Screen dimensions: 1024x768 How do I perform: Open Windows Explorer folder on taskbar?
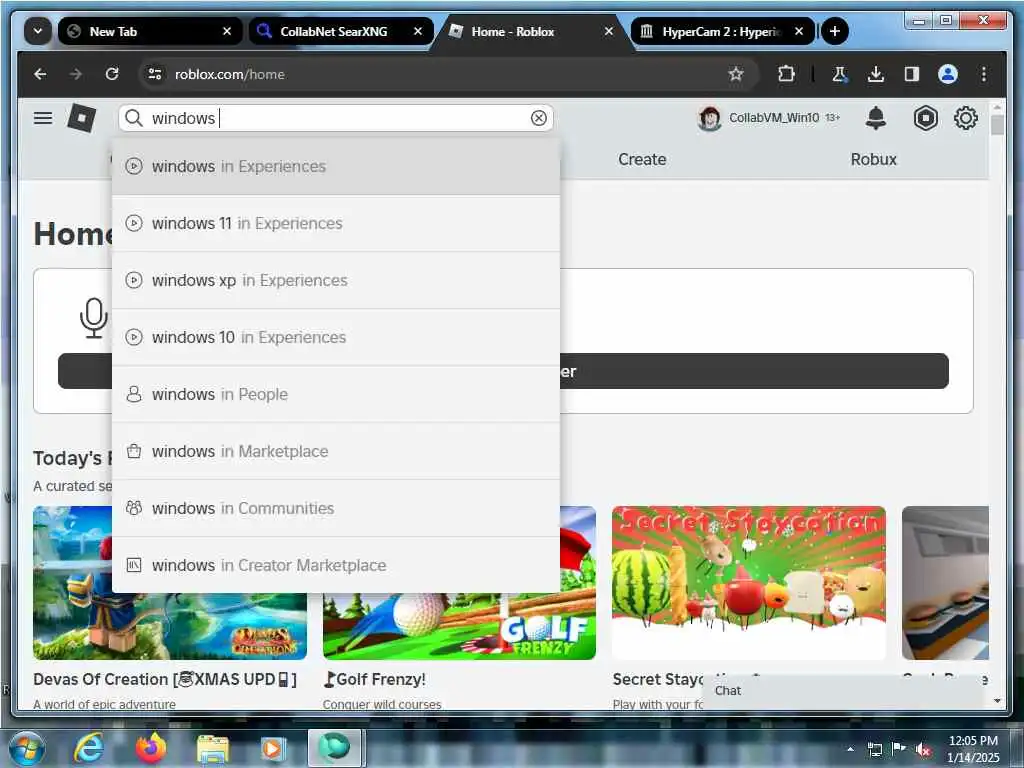tap(213, 749)
